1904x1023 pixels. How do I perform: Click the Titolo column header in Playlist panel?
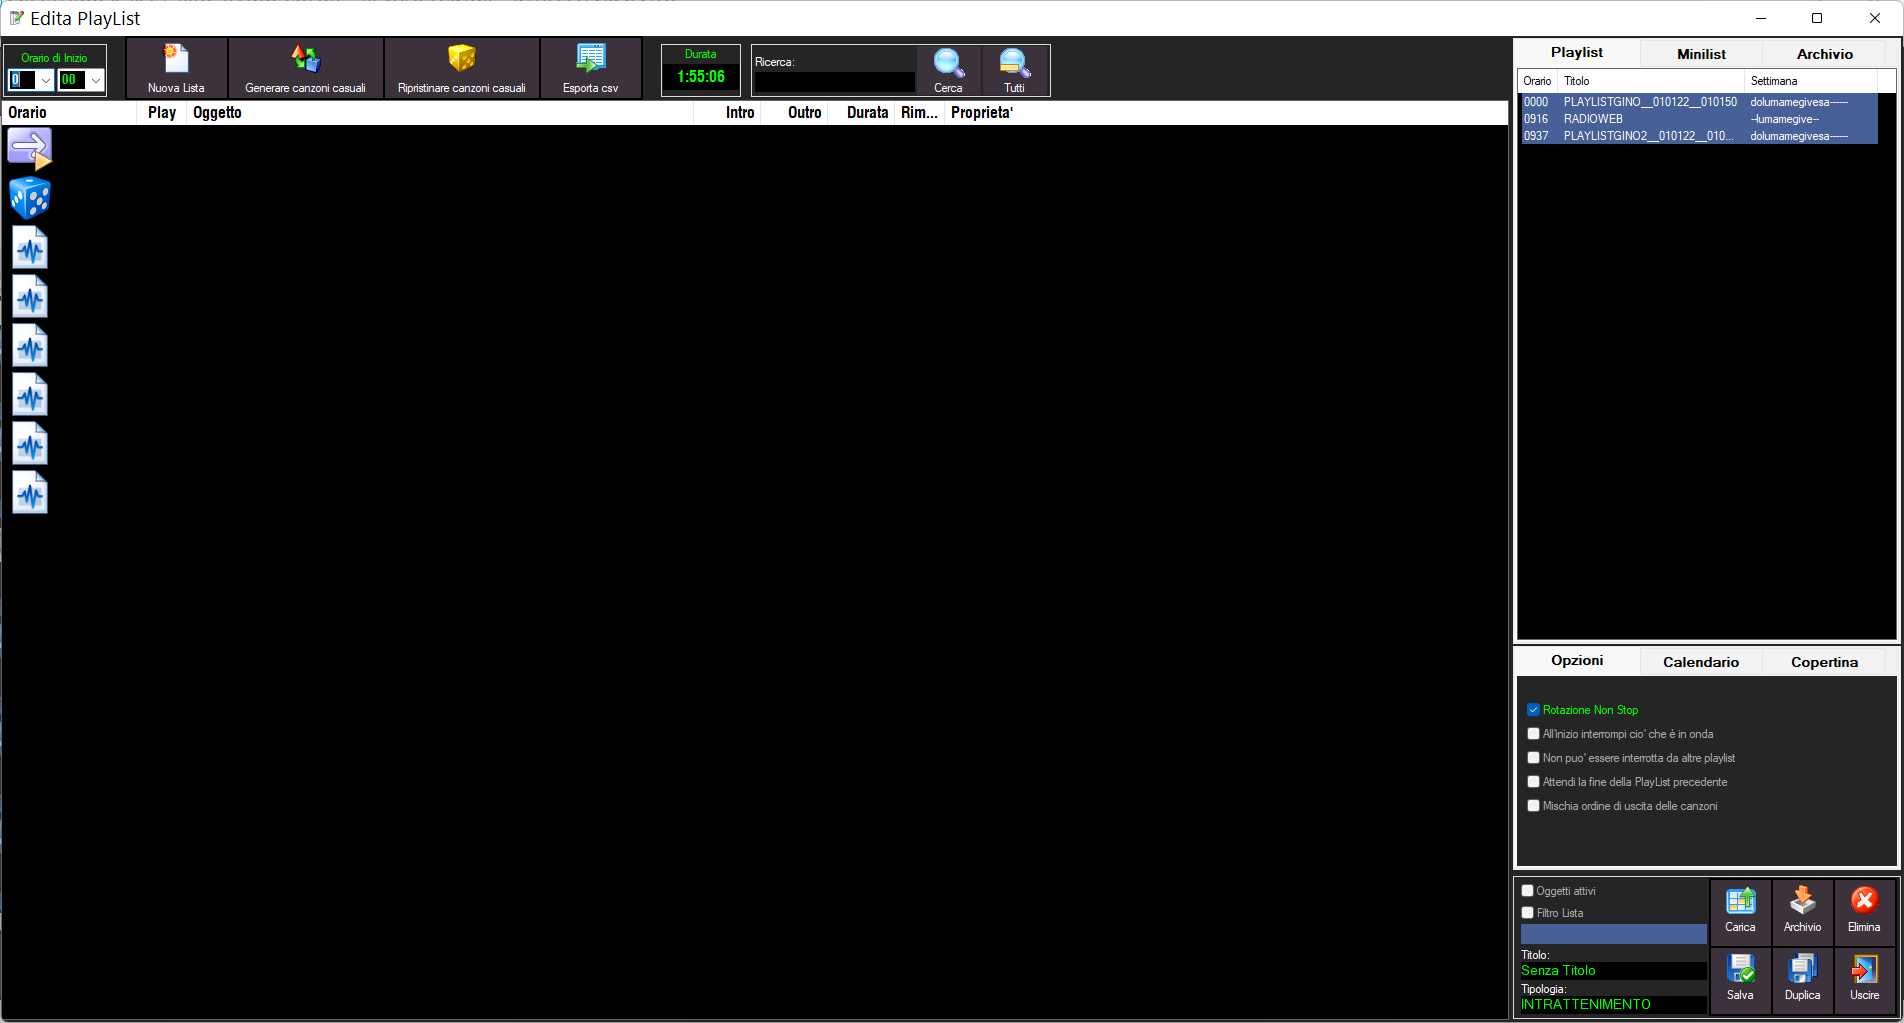(x=1651, y=81)
